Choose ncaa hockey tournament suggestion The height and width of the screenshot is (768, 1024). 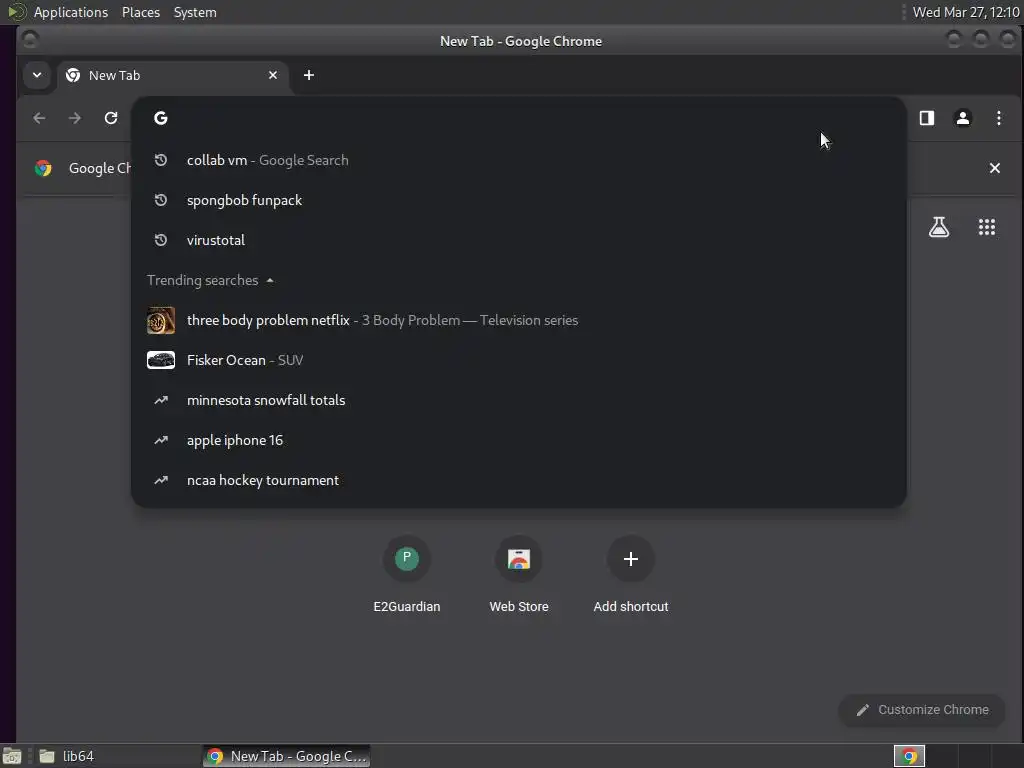coord(519,480)
